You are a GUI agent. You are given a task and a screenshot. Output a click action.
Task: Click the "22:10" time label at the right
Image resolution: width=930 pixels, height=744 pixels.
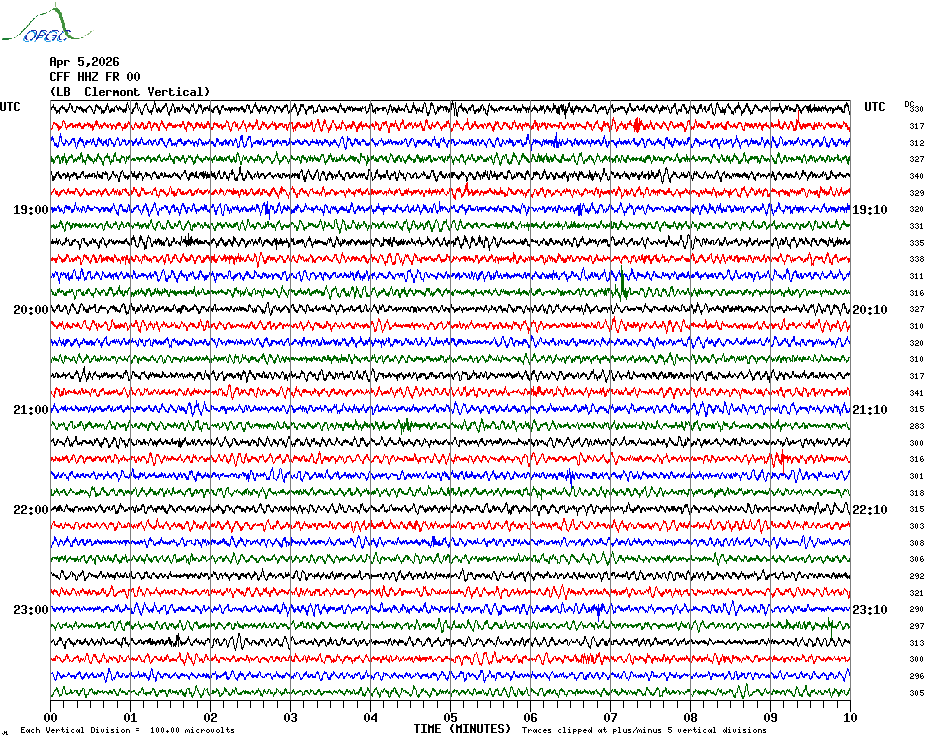[870, 510]
